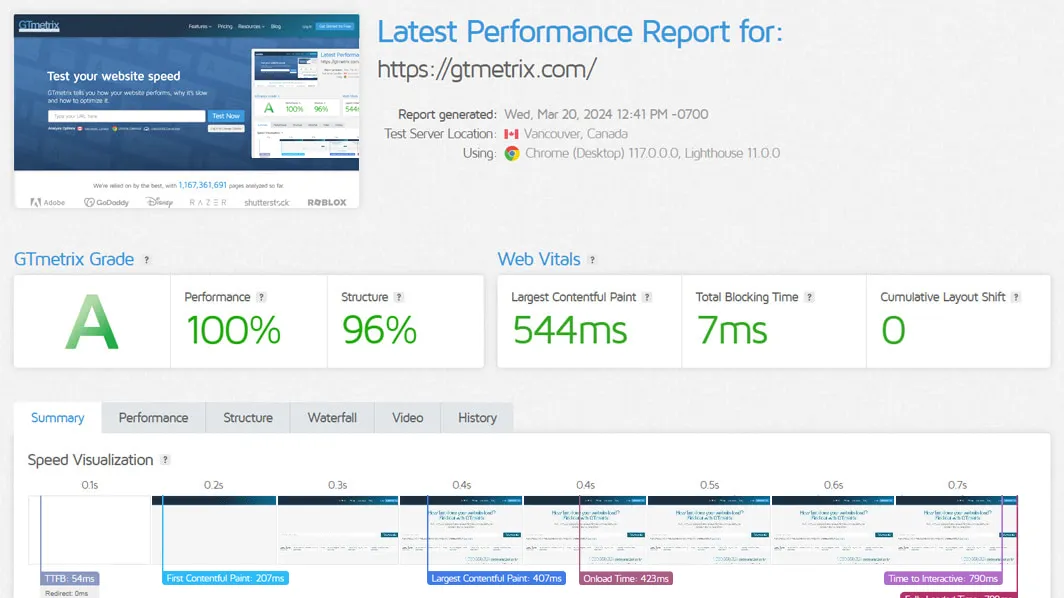
Task: Click the Structure score help icon
Action: (x=399, y=297)
